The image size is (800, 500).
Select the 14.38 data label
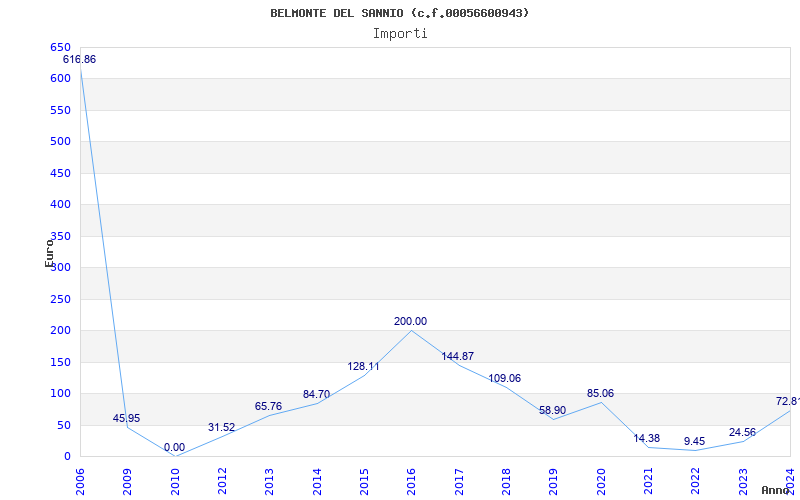point(647,438)
